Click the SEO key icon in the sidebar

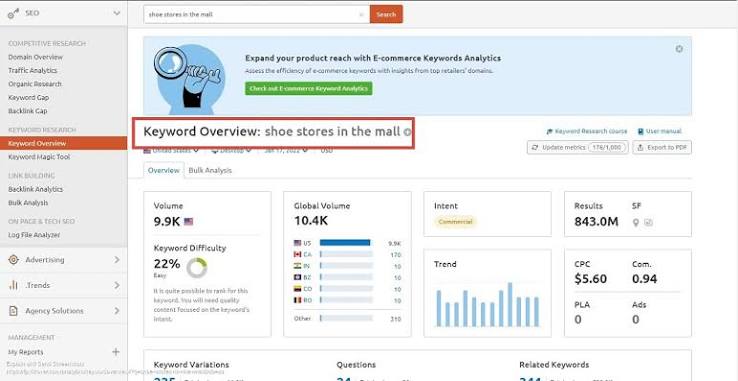(14, 14)
